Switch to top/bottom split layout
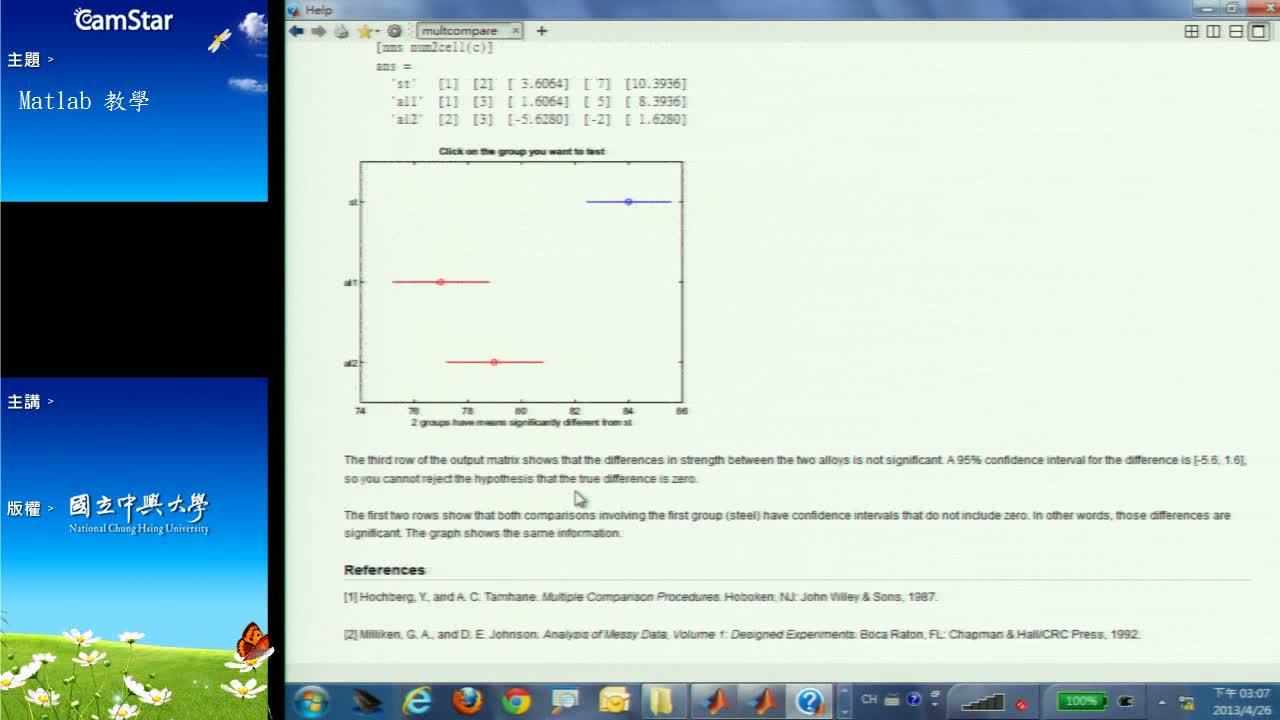 (1236, 31)
